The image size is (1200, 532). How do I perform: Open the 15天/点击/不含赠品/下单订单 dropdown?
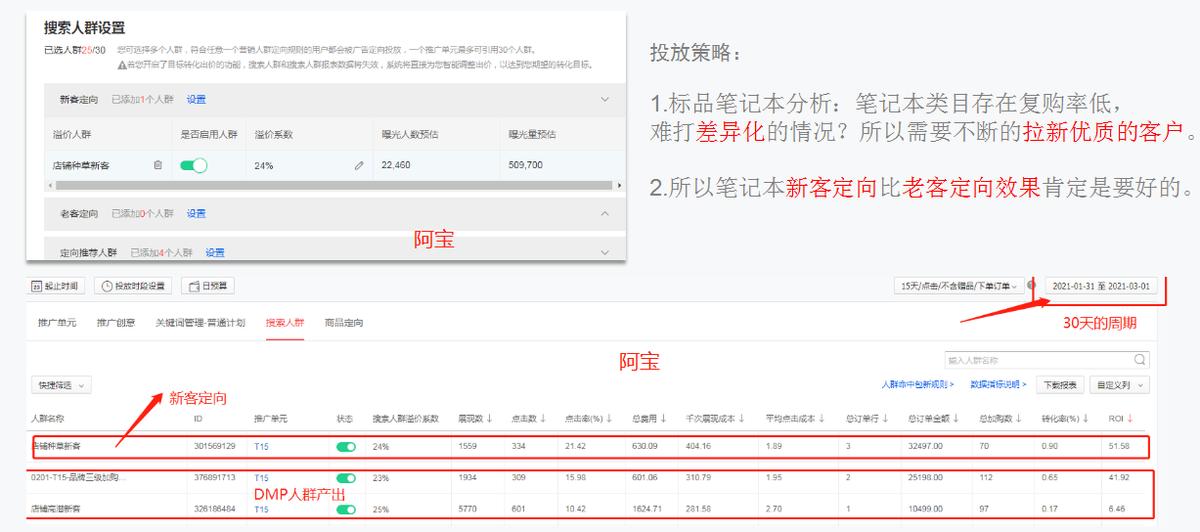957,286
